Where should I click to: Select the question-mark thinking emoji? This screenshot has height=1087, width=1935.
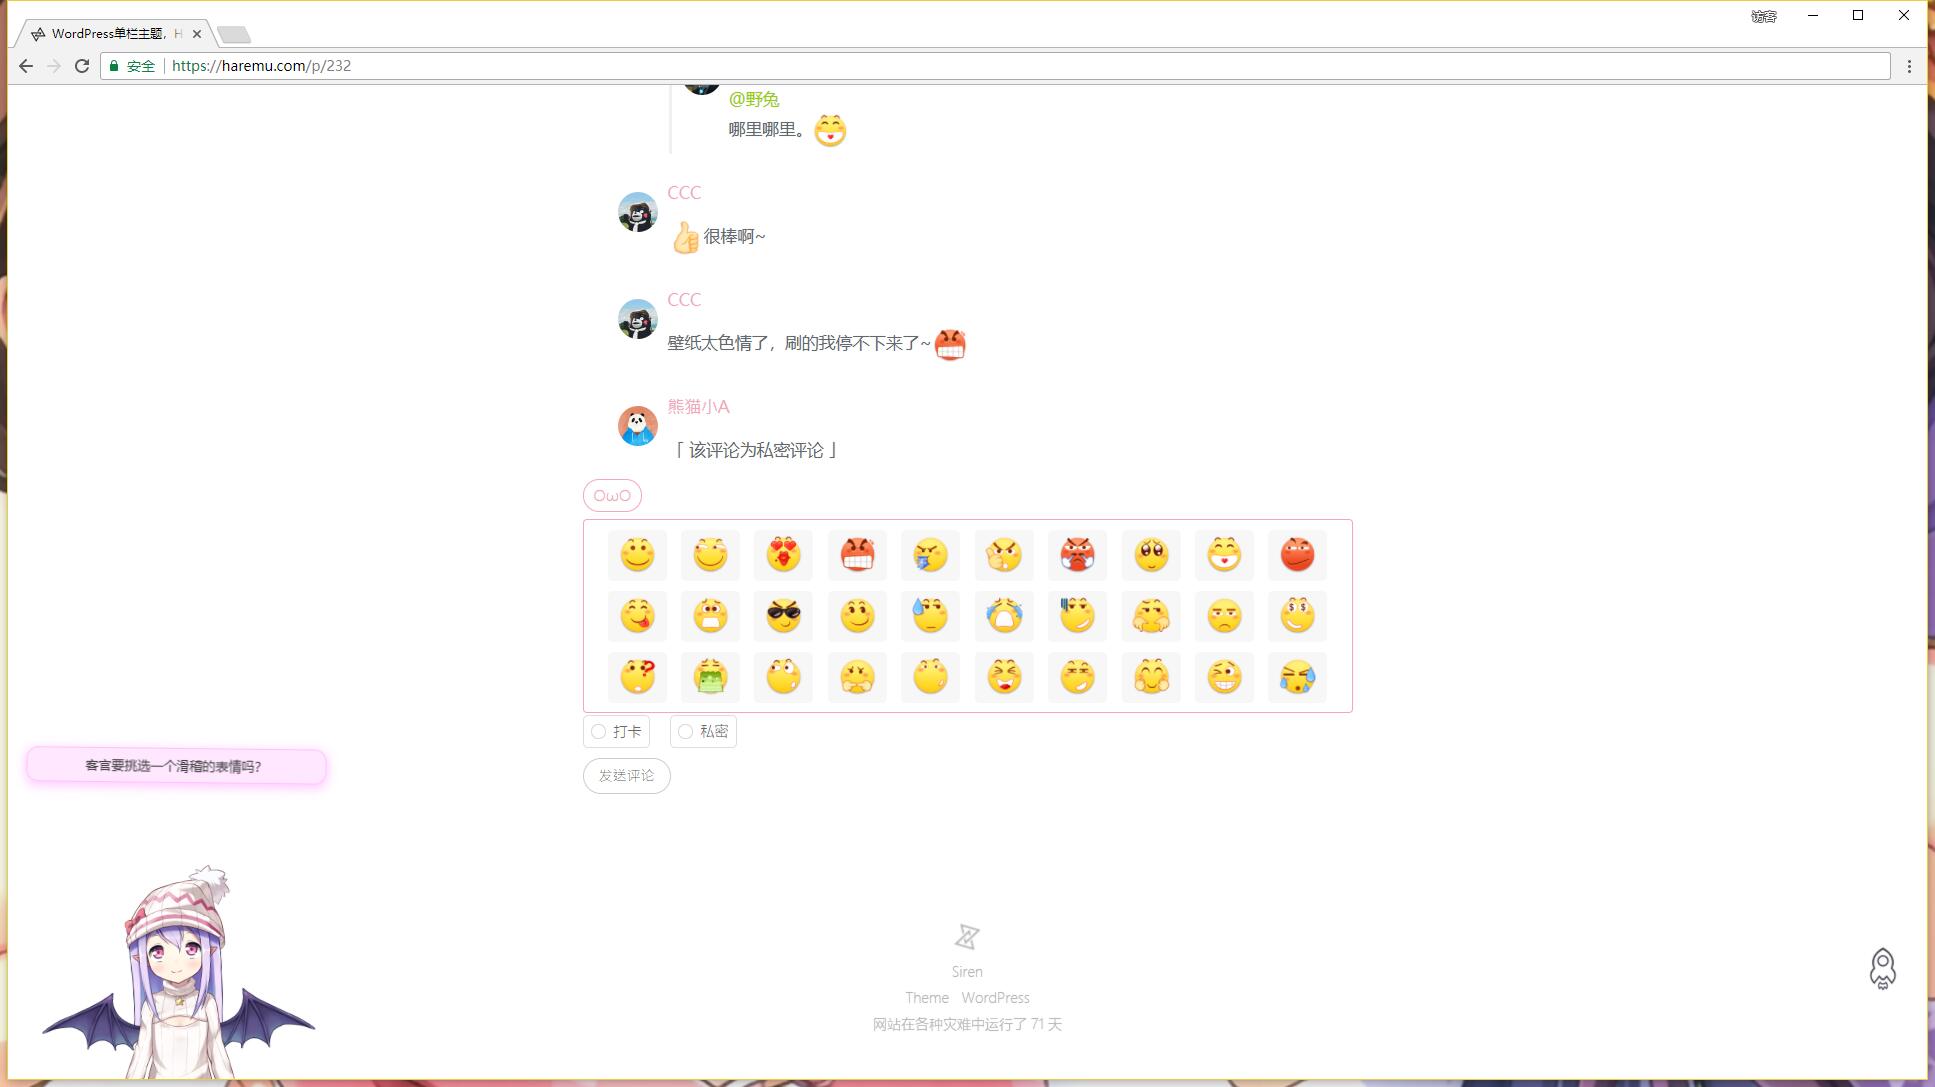tap(637, 677)
